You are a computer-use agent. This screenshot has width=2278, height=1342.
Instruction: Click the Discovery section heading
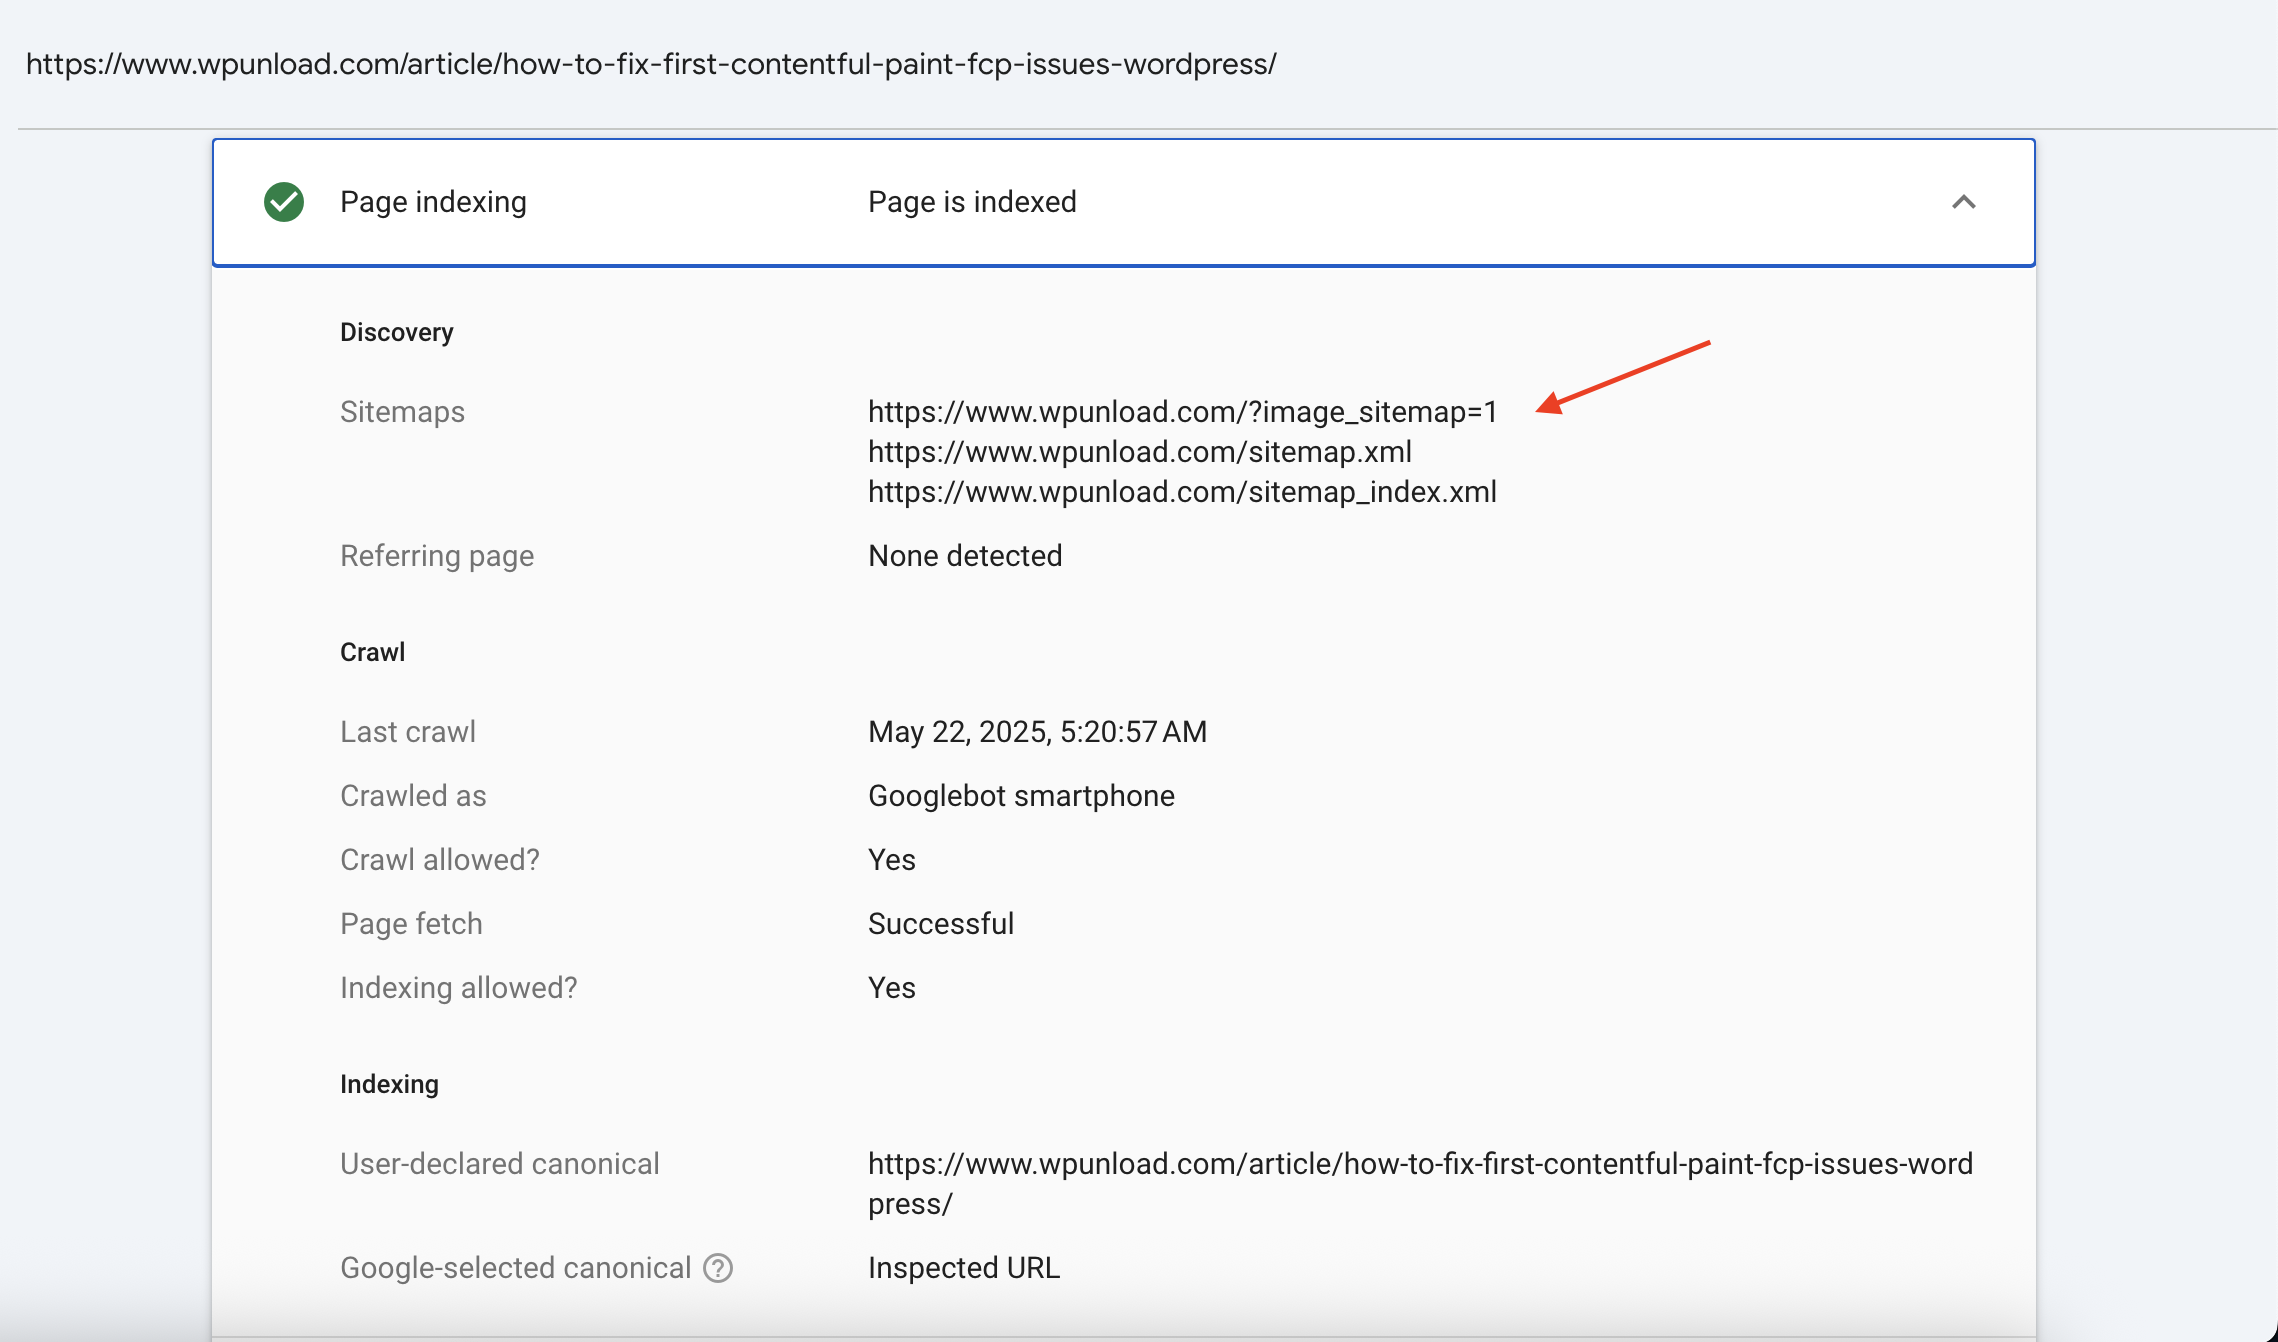(x=396, y=332)
